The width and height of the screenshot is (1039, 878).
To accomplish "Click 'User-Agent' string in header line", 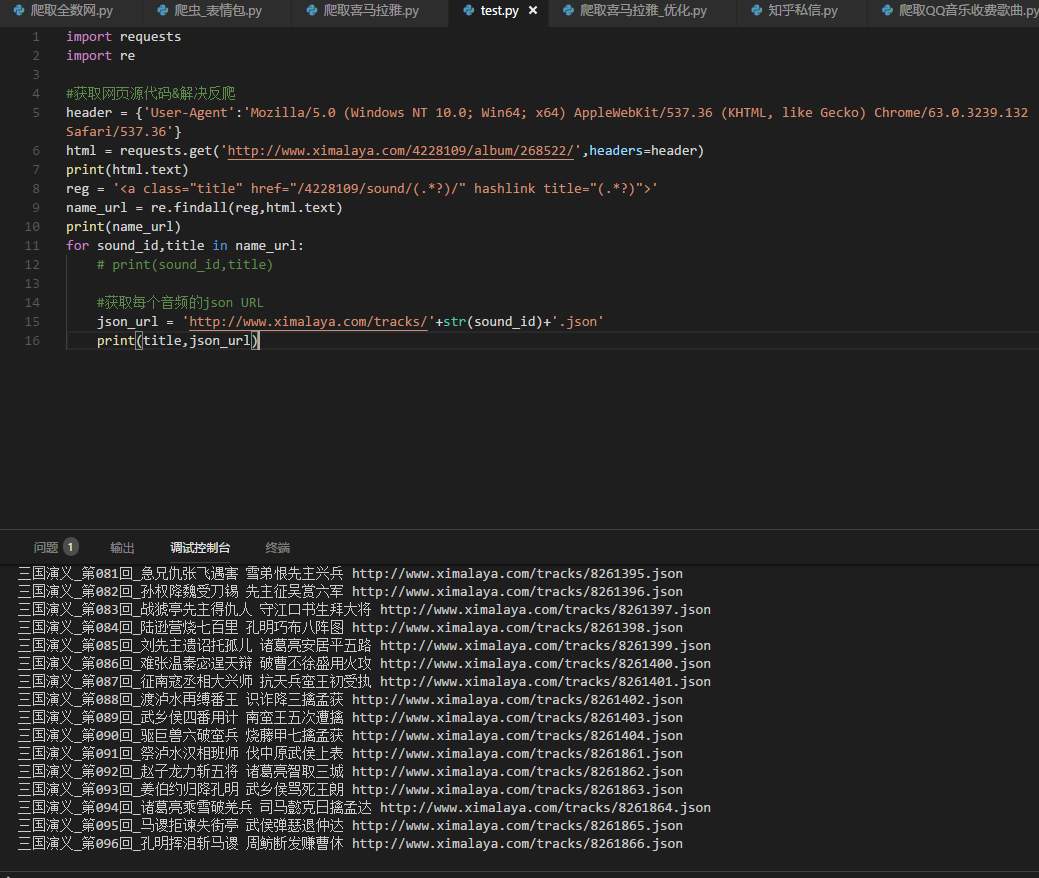I will click(189, 113).
